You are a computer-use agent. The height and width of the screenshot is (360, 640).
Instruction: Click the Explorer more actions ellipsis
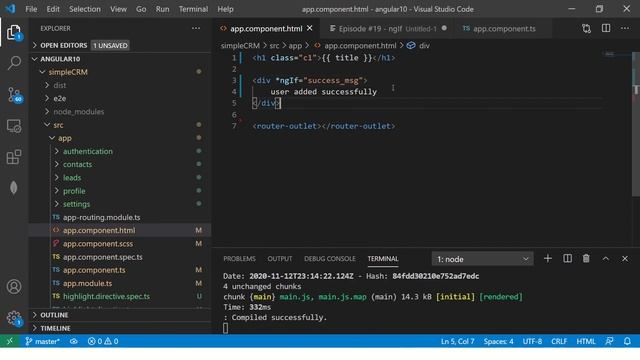click(x=196, y=28)
